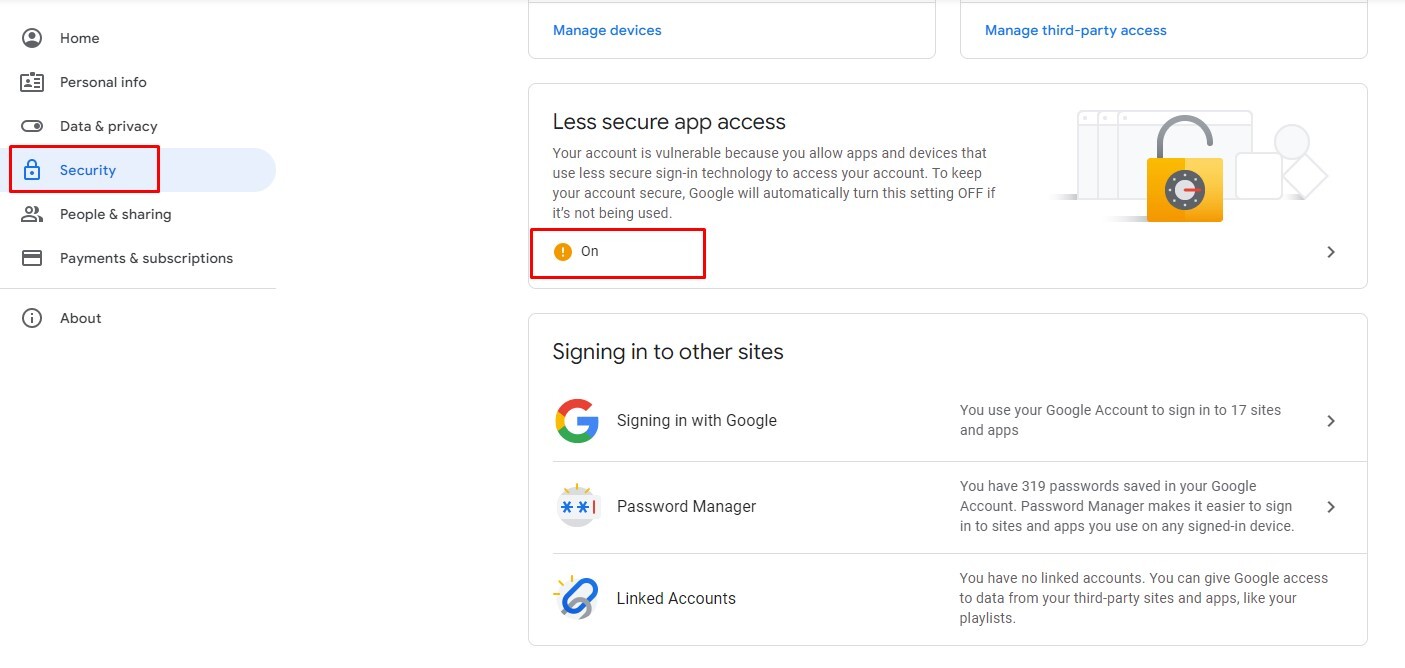Click the Linked Accounts chain icon
Image resolution: width=1405 pixels, height=668 pixels.
577,598
